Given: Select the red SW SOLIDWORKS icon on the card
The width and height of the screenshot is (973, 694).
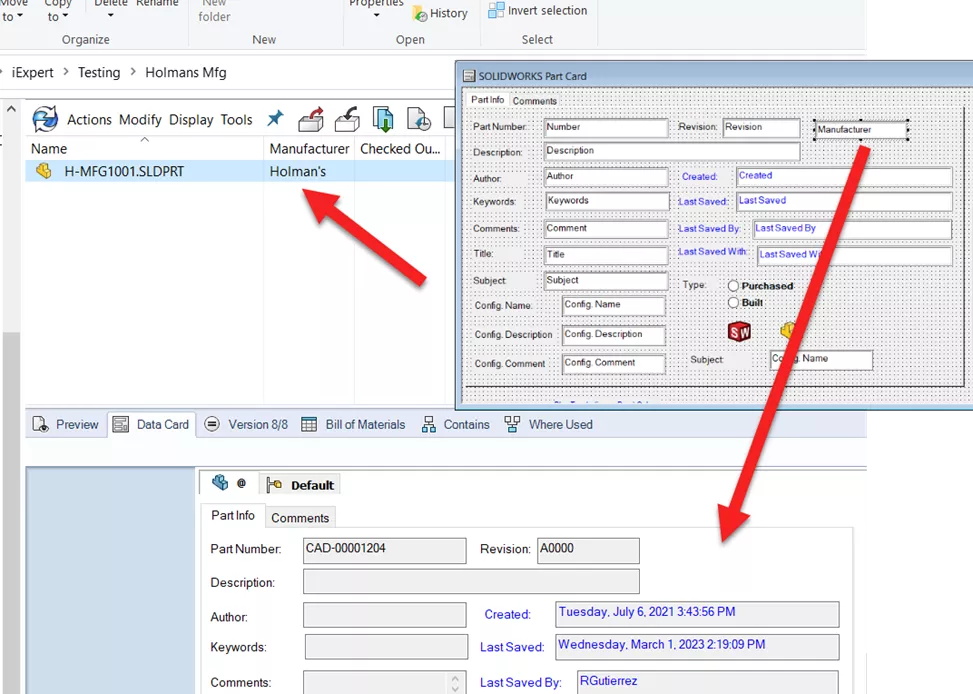Looking at the screenshot, I should (739, 332).
